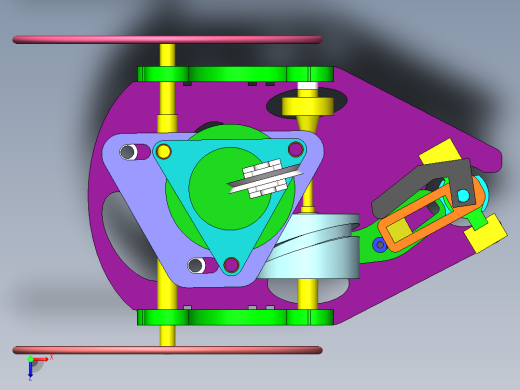
Task: Select the yellow block at lower right end
Action: [486, 233]
